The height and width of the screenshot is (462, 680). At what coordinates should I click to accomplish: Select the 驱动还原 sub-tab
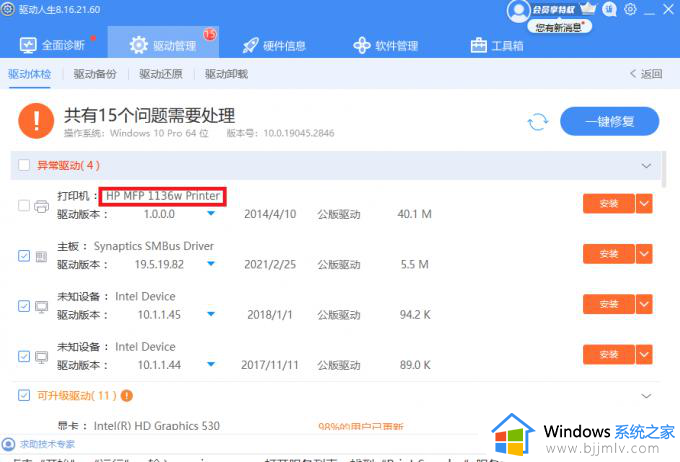tap(161, 74)
